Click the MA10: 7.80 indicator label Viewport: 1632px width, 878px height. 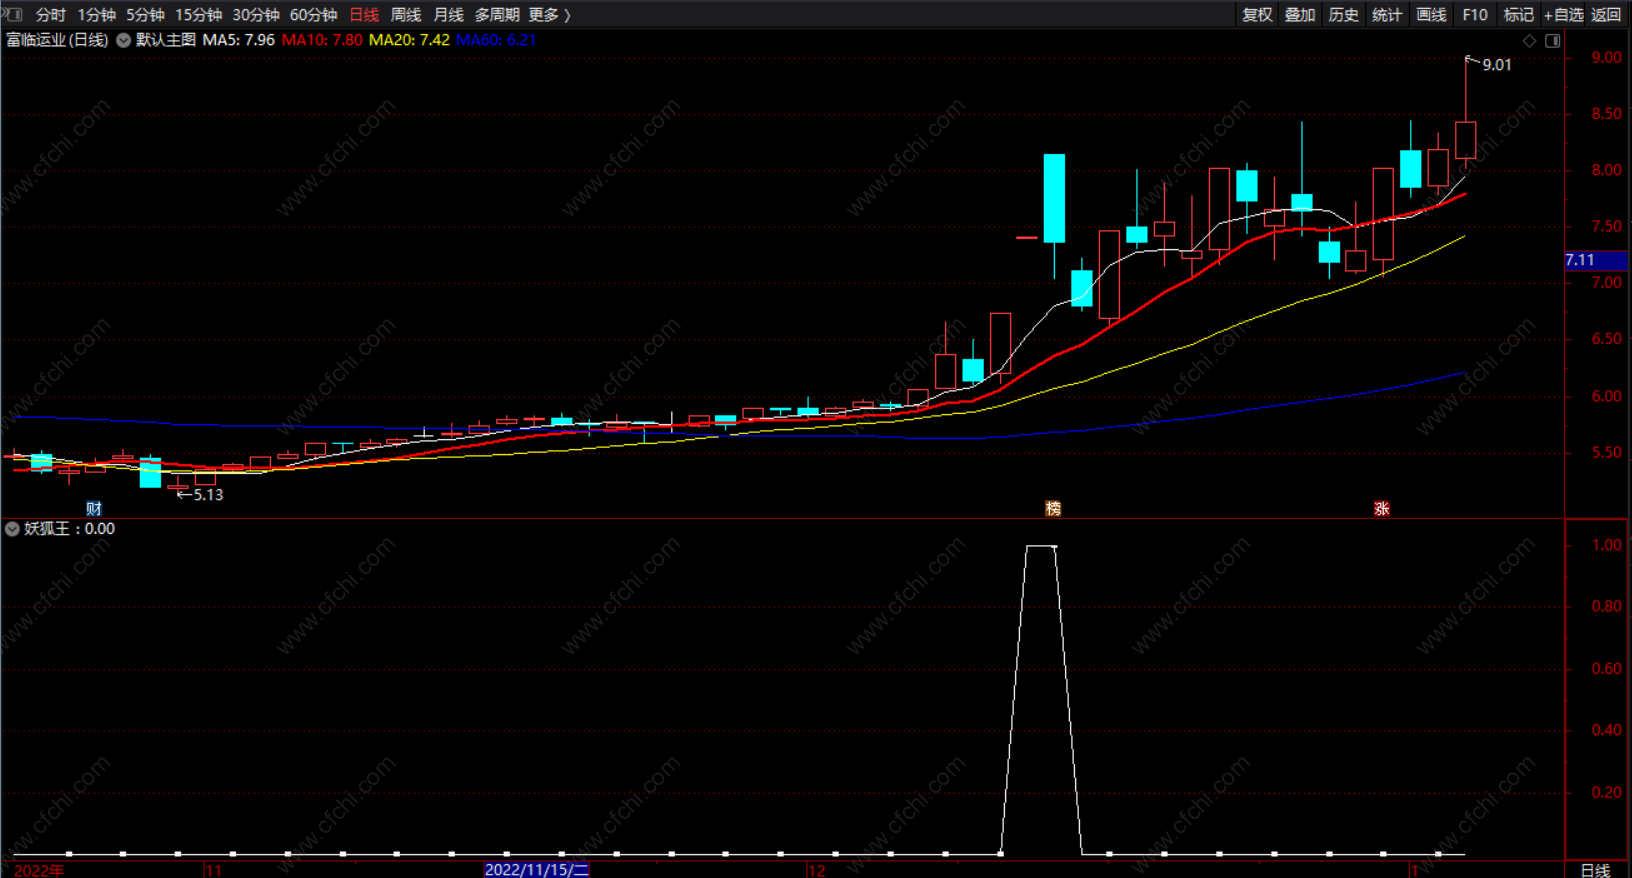[322, 40]
